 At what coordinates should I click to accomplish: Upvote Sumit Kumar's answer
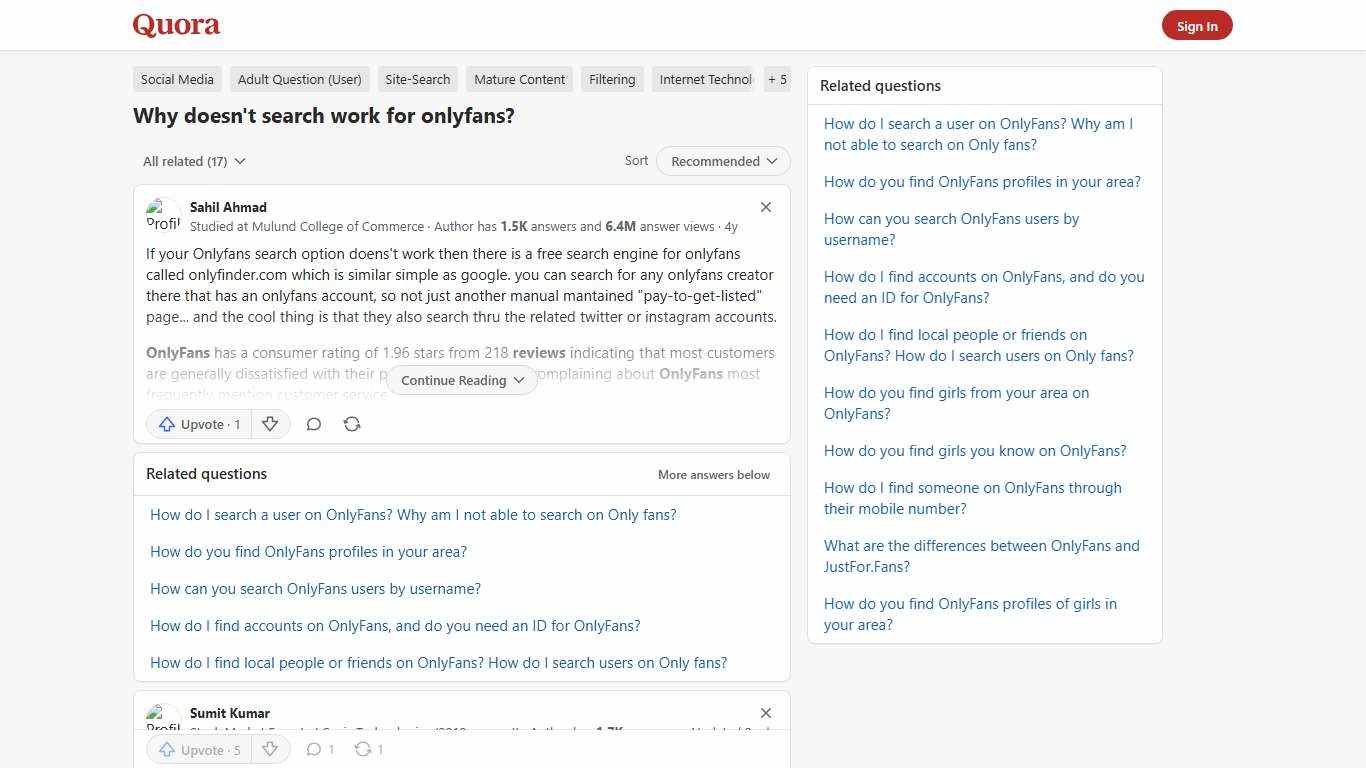(198, 749)
